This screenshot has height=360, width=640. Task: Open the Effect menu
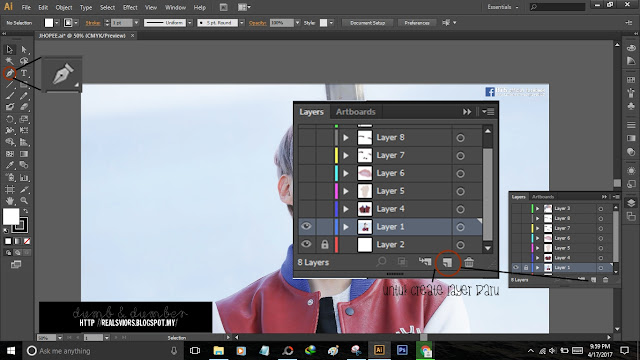point(130,7)
